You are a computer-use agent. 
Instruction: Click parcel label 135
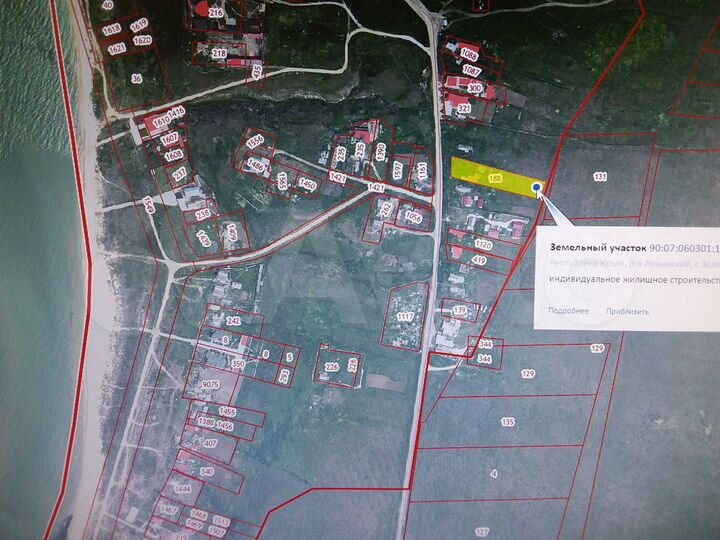tap(507, 422)
